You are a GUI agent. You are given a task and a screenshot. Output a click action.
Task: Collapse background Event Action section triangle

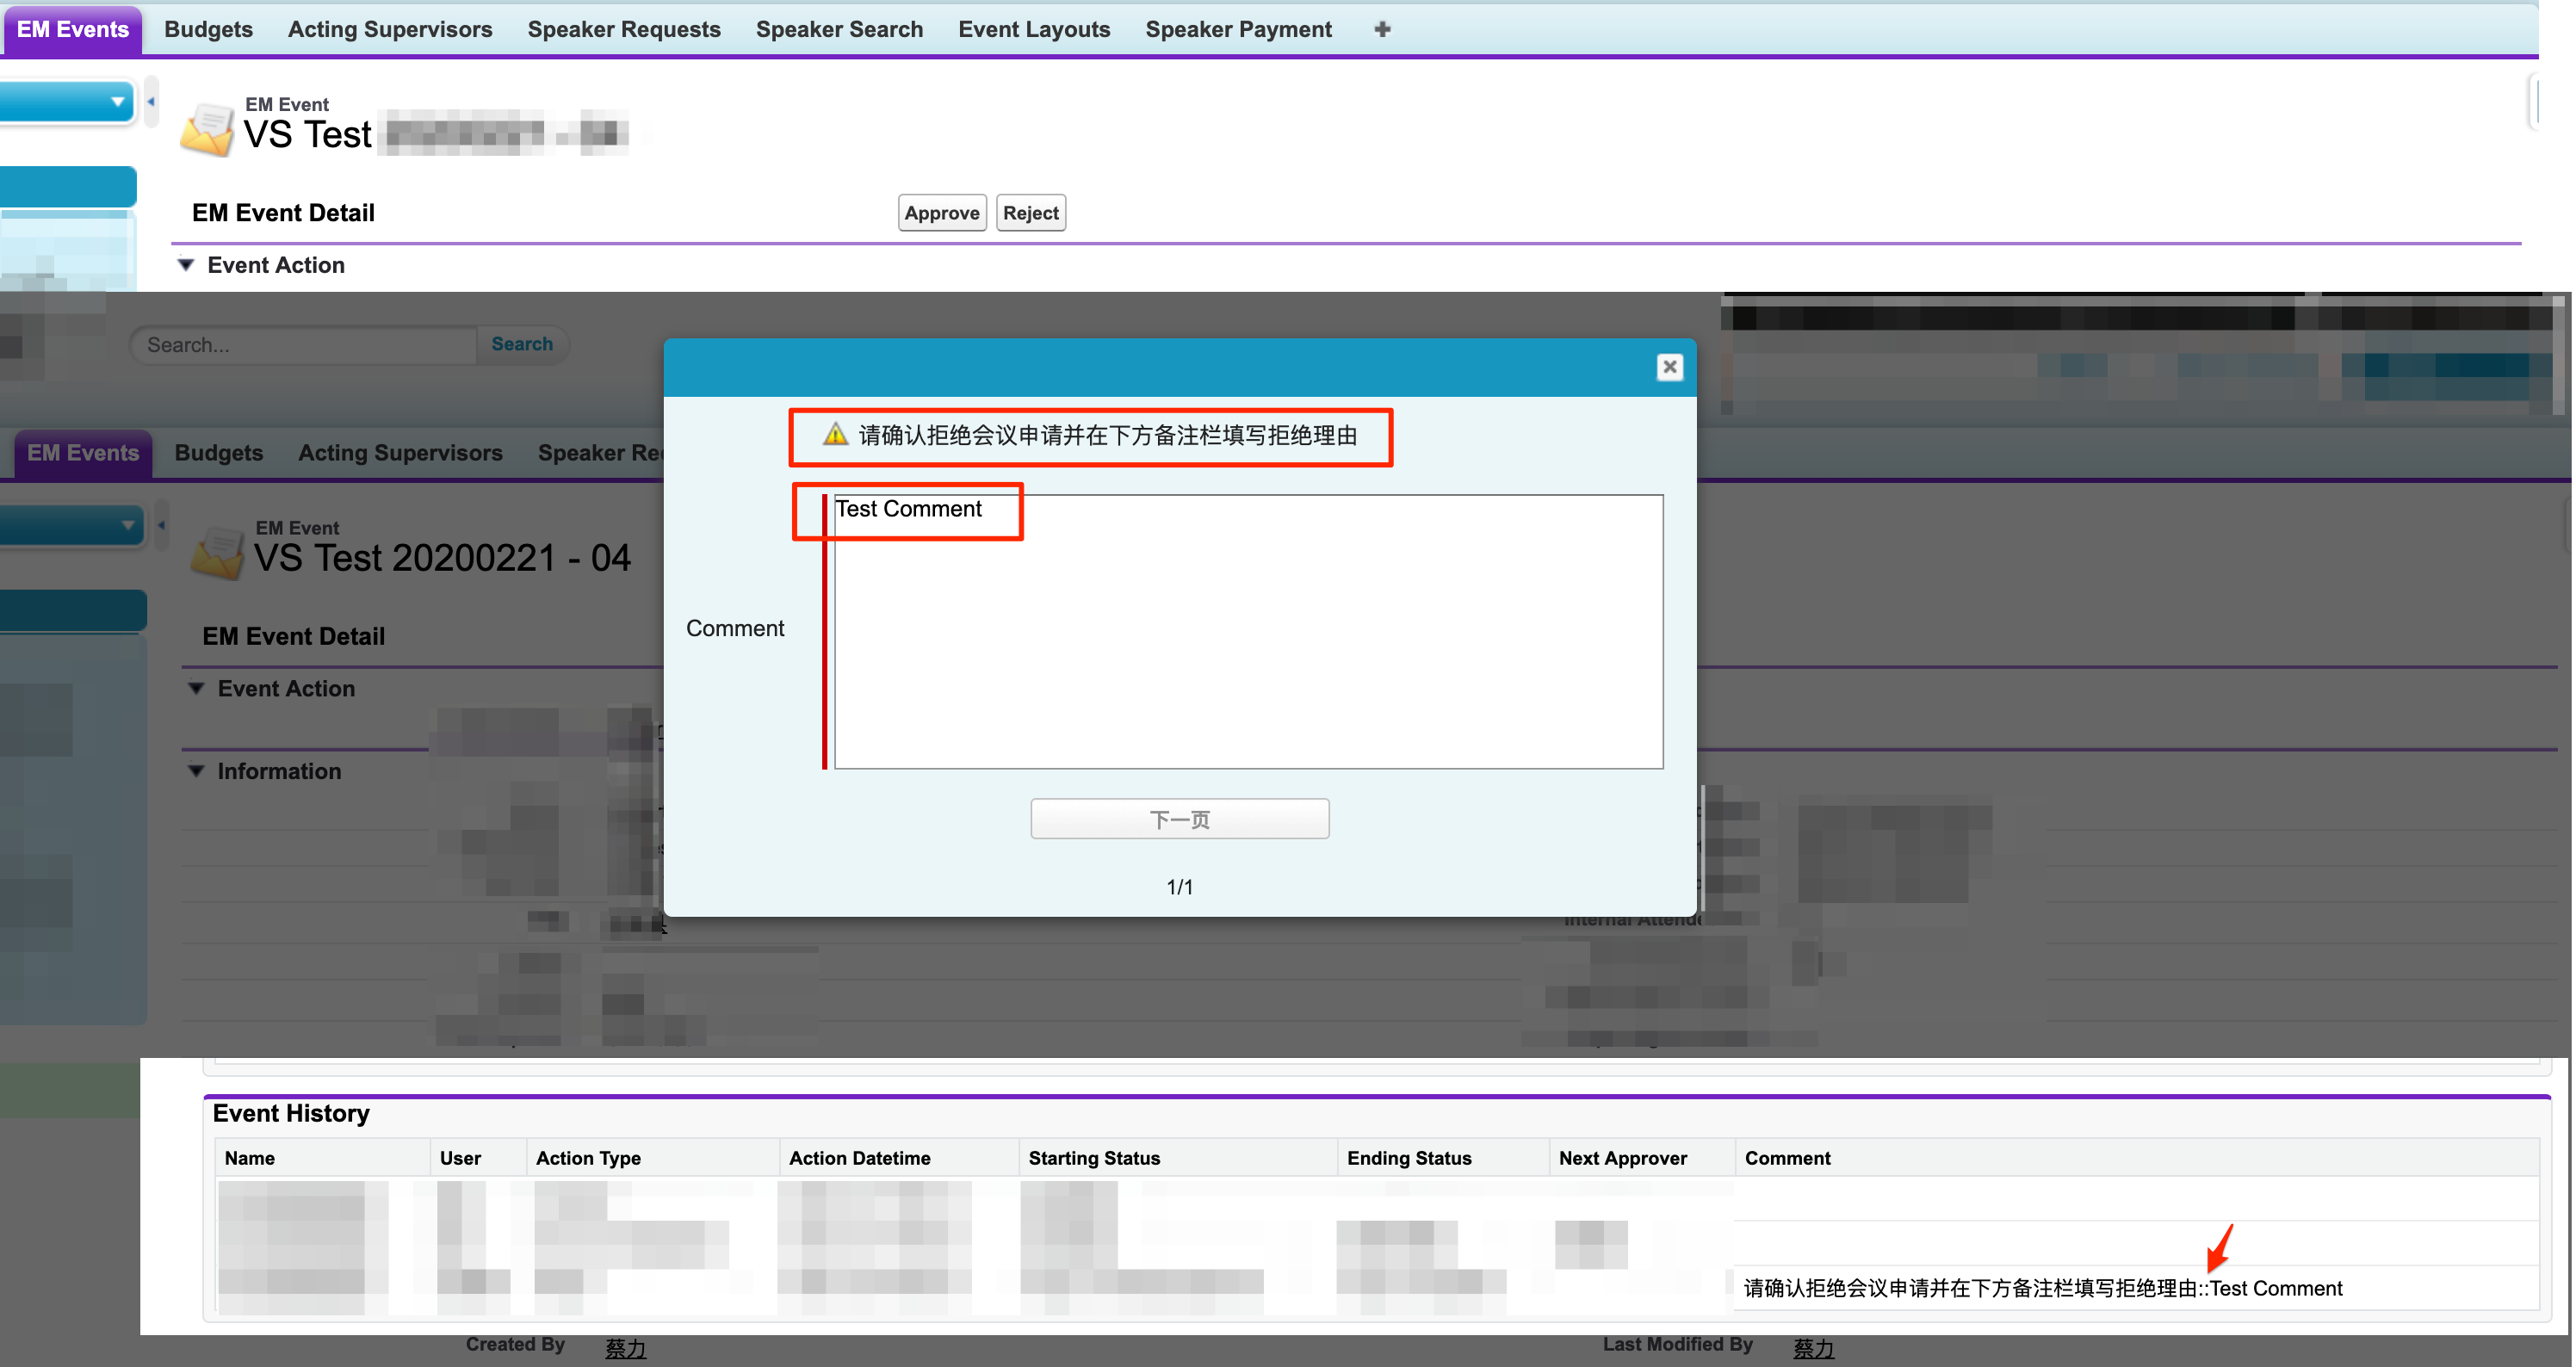click(x=197, y=688)
